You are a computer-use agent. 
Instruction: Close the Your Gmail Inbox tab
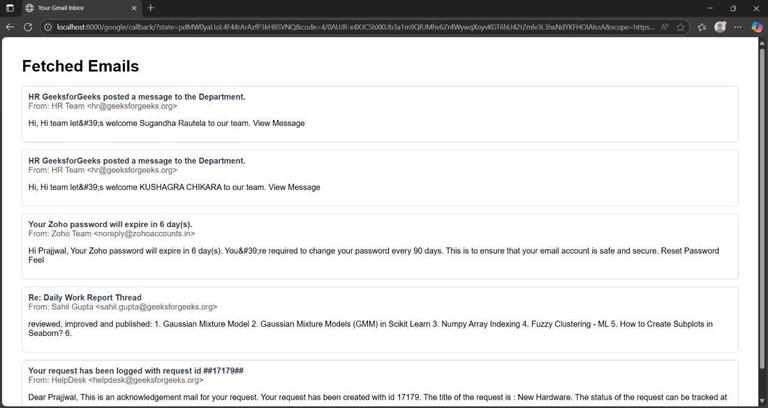pyautogui.click(x=135, y=8)
